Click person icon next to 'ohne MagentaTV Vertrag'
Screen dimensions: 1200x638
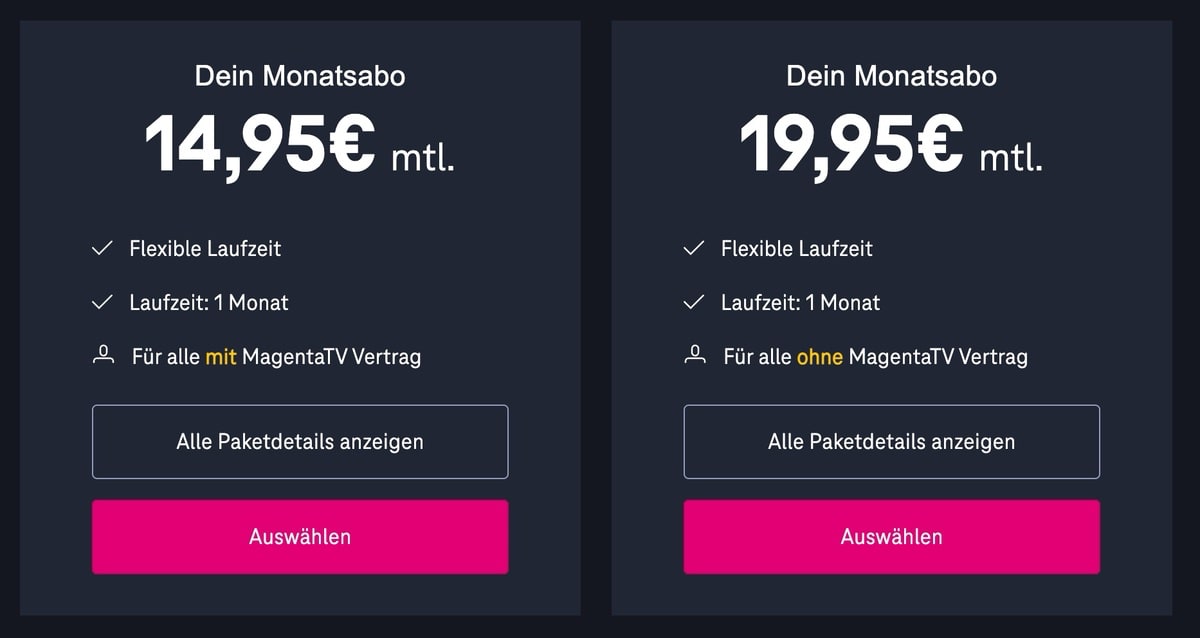694,356
